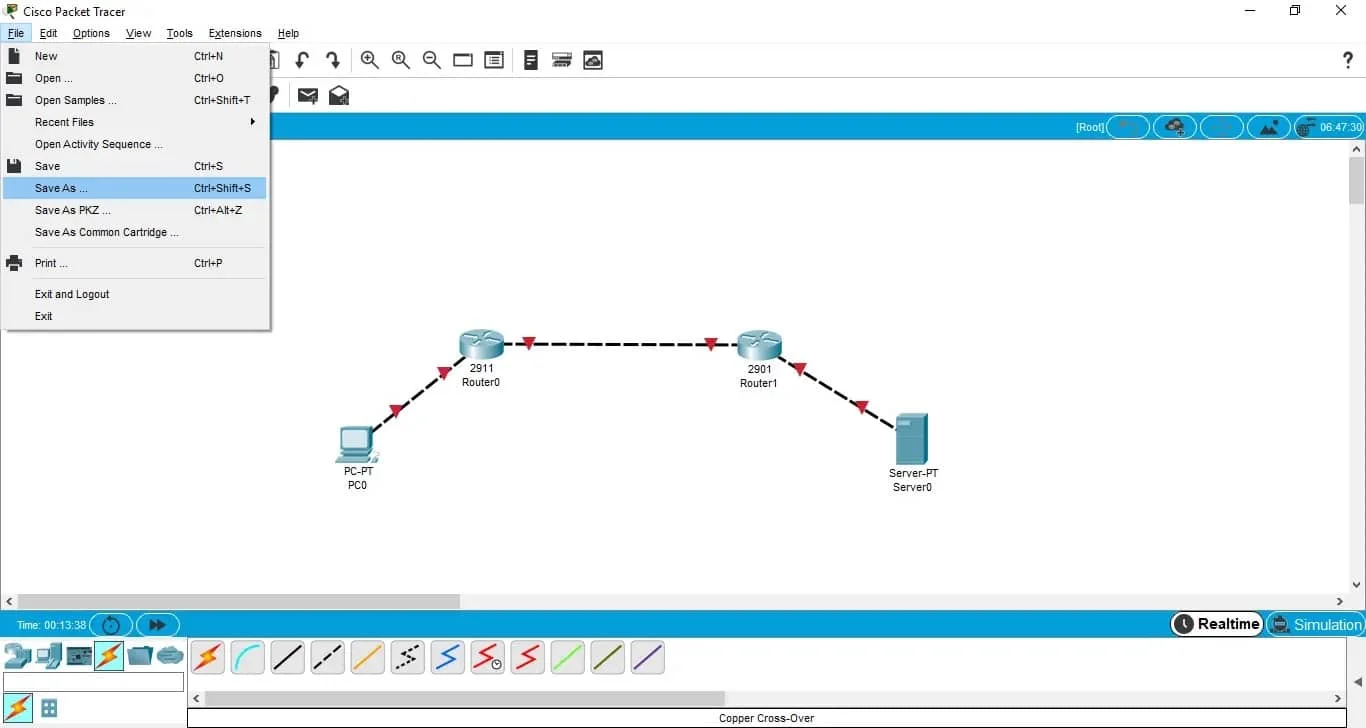
Task: Click the Add Complex PDU open envelope icon
Action: (x=339, y=95)
